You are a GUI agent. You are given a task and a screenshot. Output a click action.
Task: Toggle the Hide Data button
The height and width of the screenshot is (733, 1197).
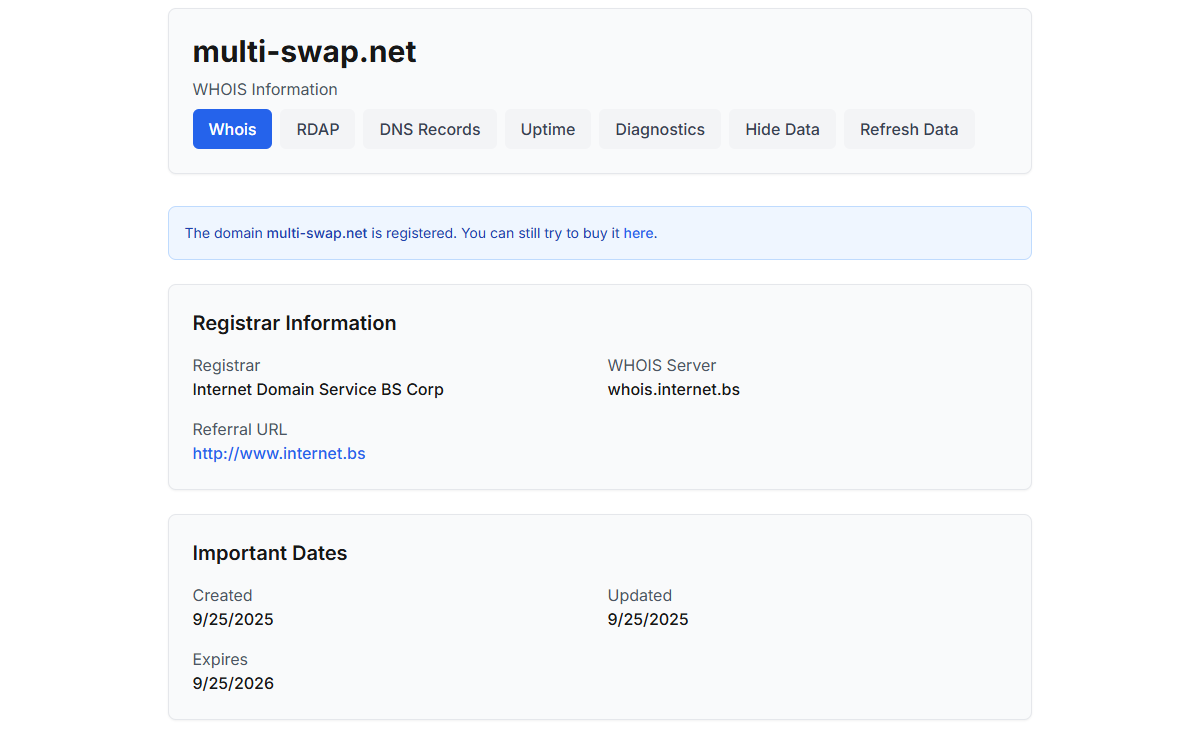pyautogui.click(x=782, y=129)
